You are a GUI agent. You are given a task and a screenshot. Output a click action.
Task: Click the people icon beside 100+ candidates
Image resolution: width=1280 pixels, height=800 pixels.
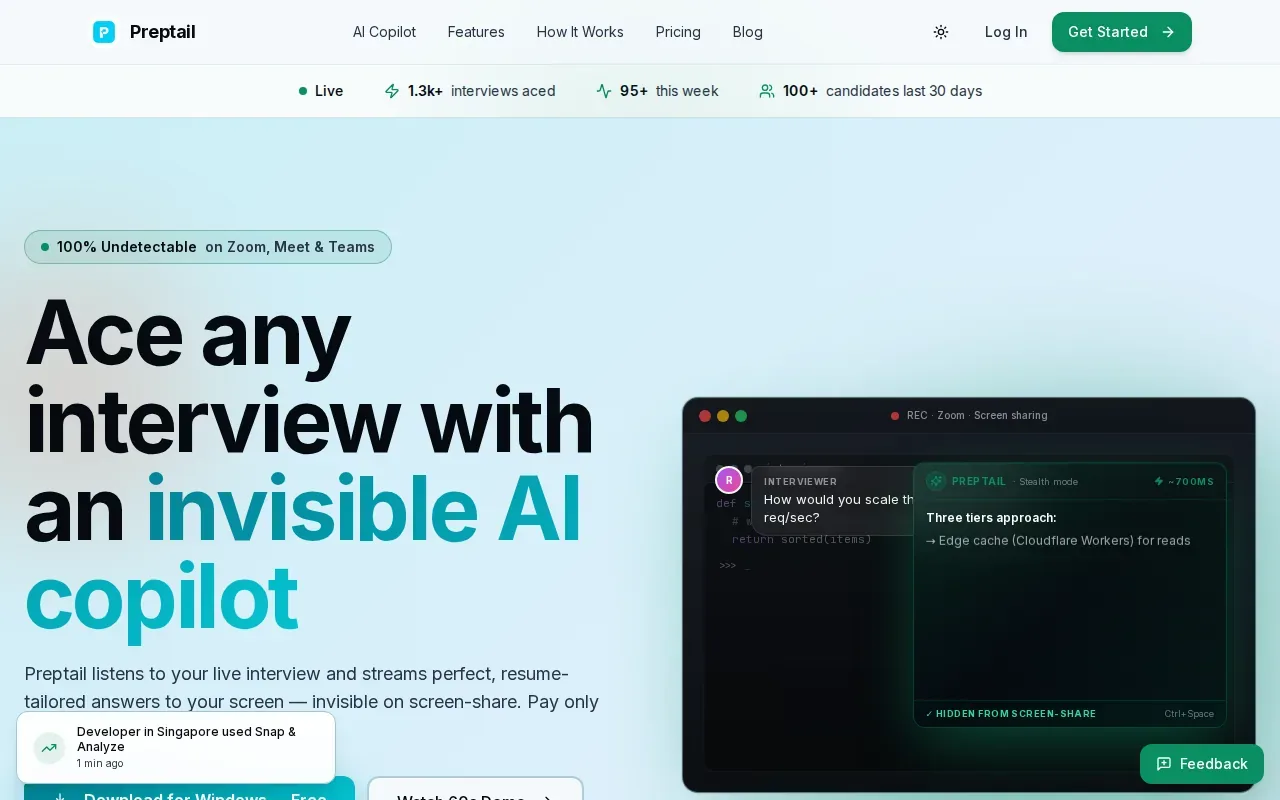[767, 91]
